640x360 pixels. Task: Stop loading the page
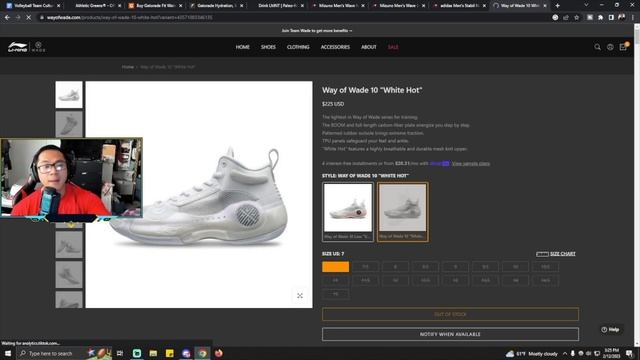click(29, 18)
